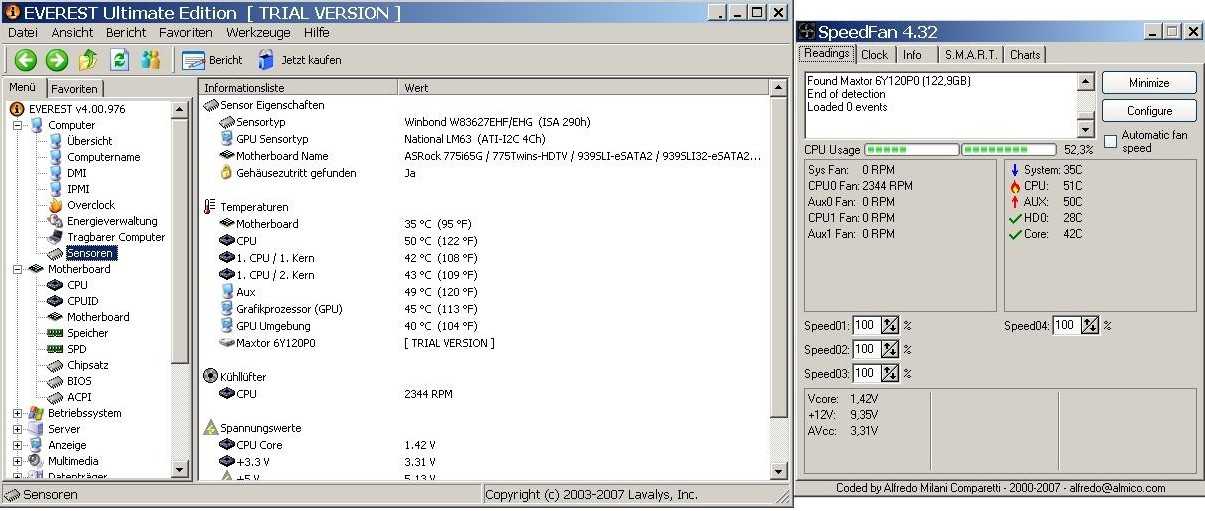1205x511 pixels.
Task: Click the Speed01 value field
Action: click(x=865, y=325)
